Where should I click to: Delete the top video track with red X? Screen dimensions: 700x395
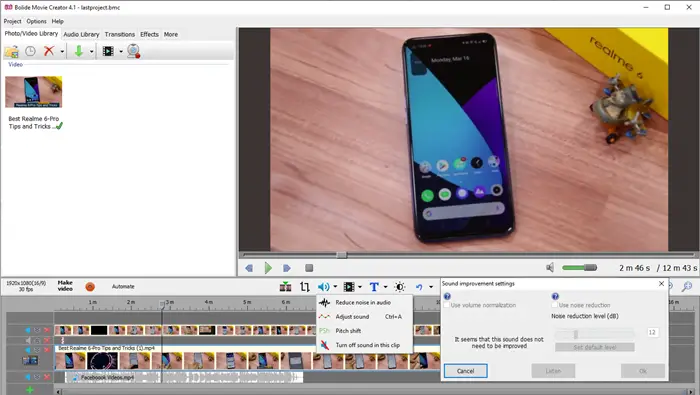click(x=46, y=330)
